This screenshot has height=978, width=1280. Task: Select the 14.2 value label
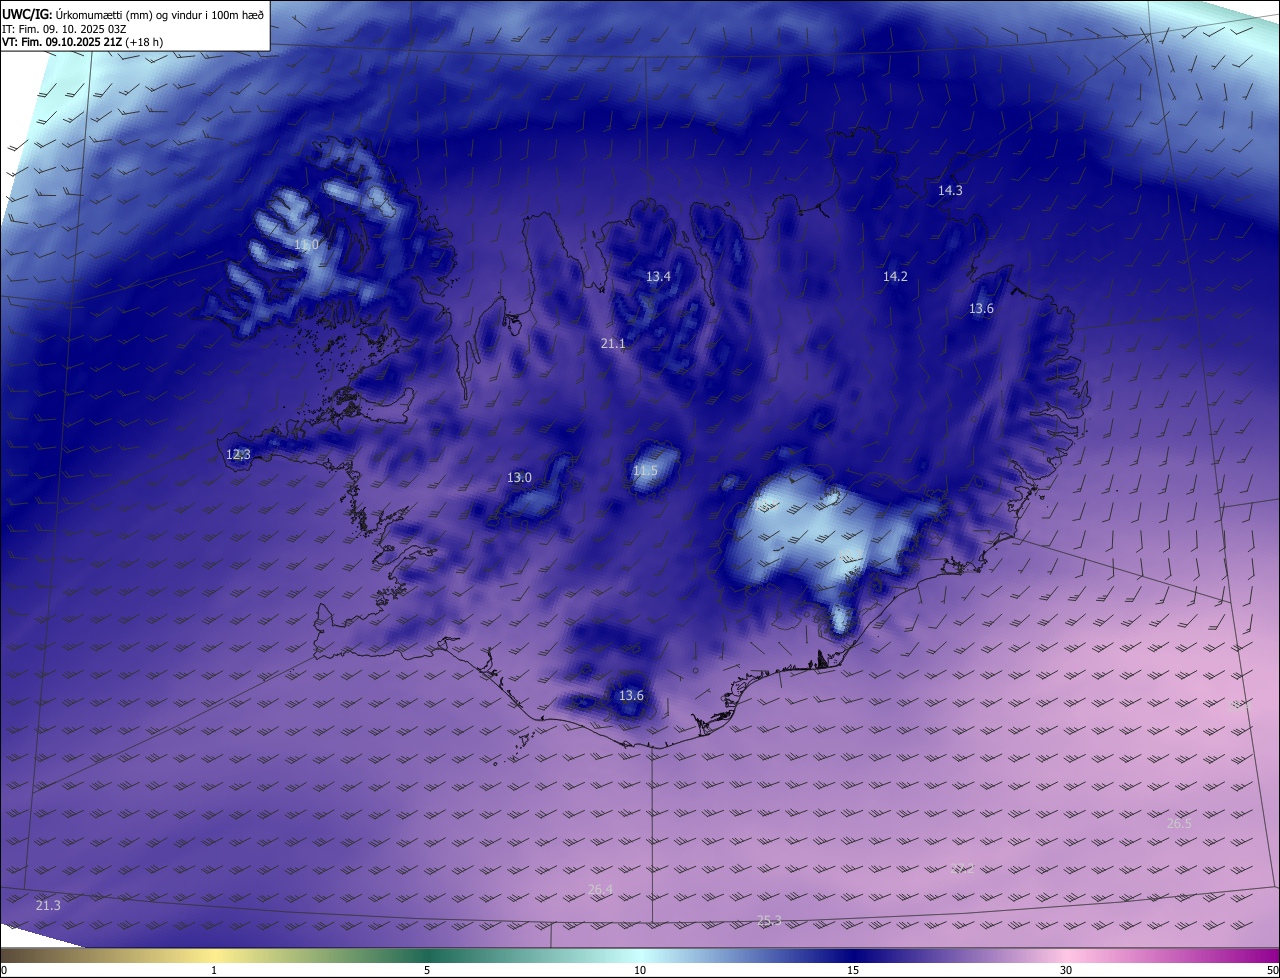895,276
